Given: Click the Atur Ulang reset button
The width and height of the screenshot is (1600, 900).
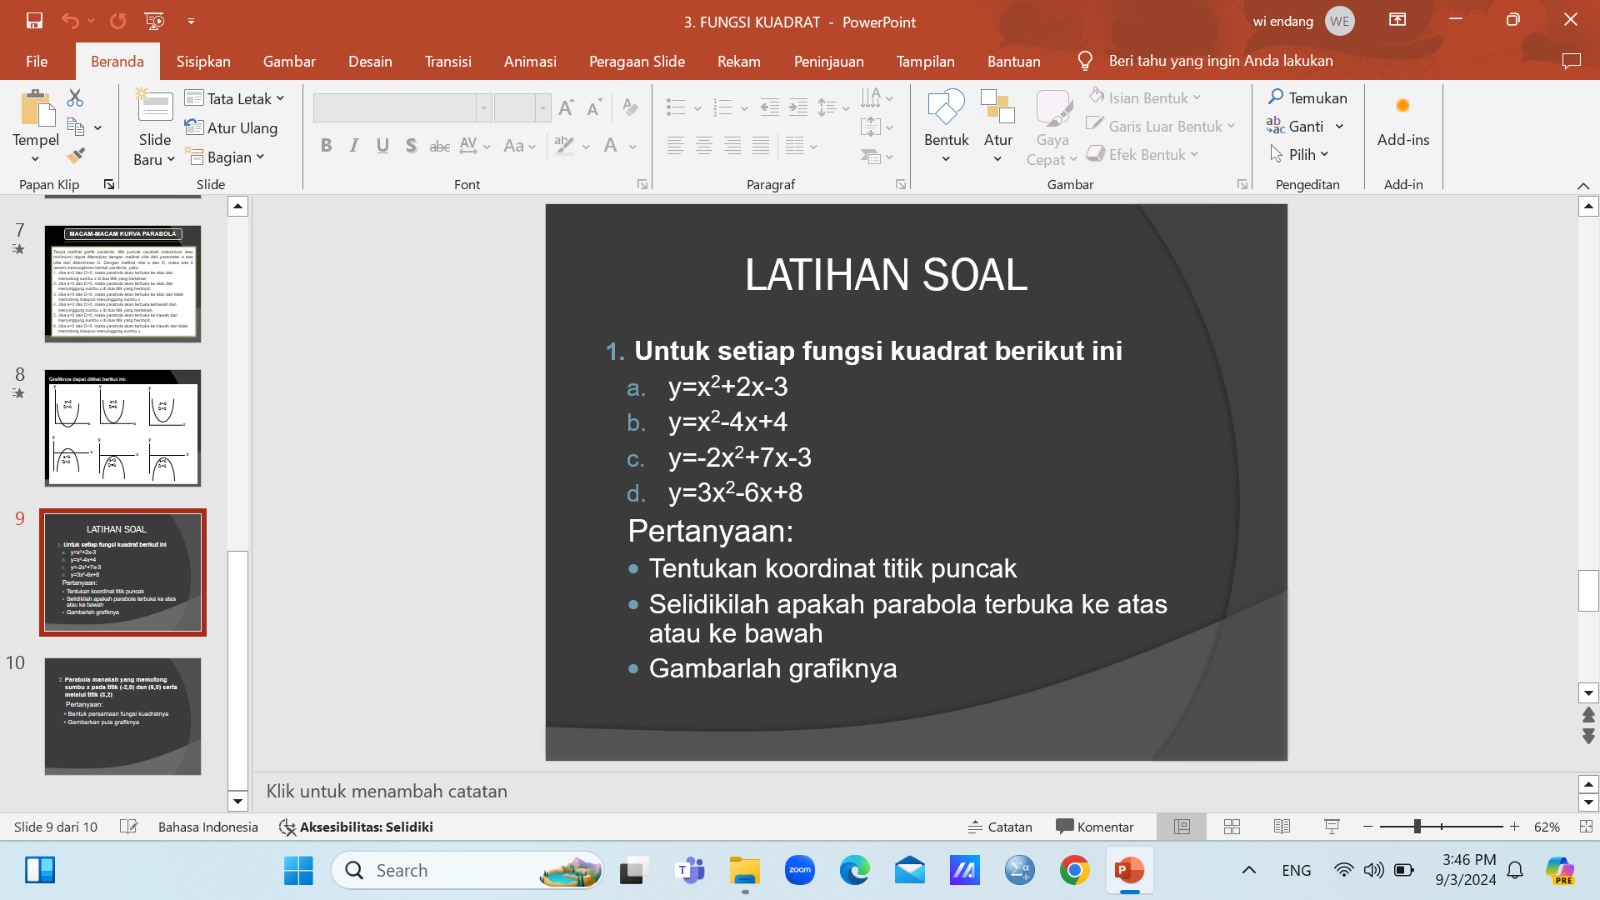Looking at the screenshot, I should point(231,128).
